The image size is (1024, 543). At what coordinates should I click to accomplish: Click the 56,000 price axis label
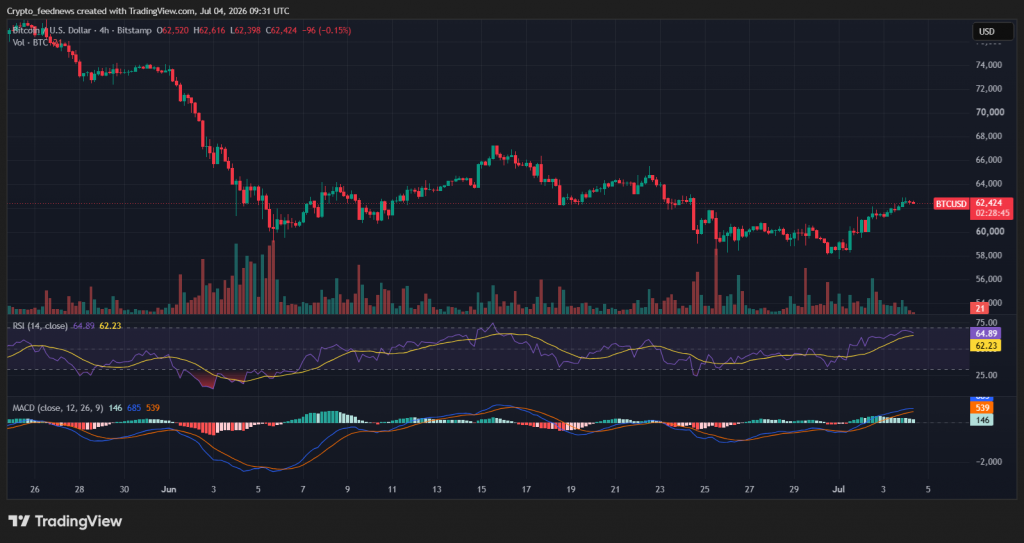(990, 278)
